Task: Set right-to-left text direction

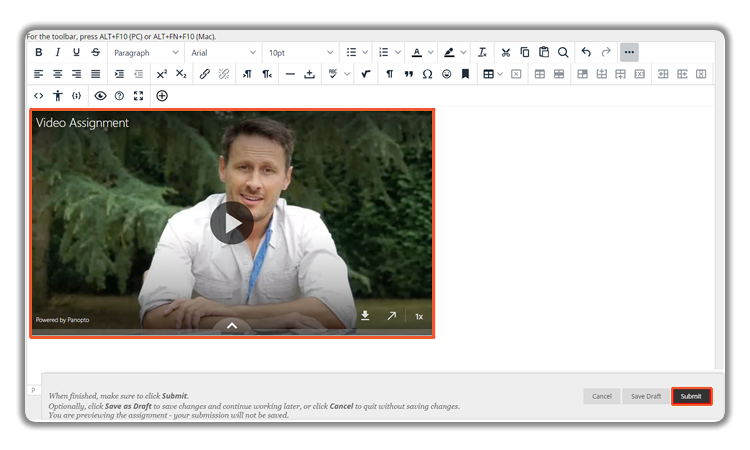Action: click(x=267, y=74)
